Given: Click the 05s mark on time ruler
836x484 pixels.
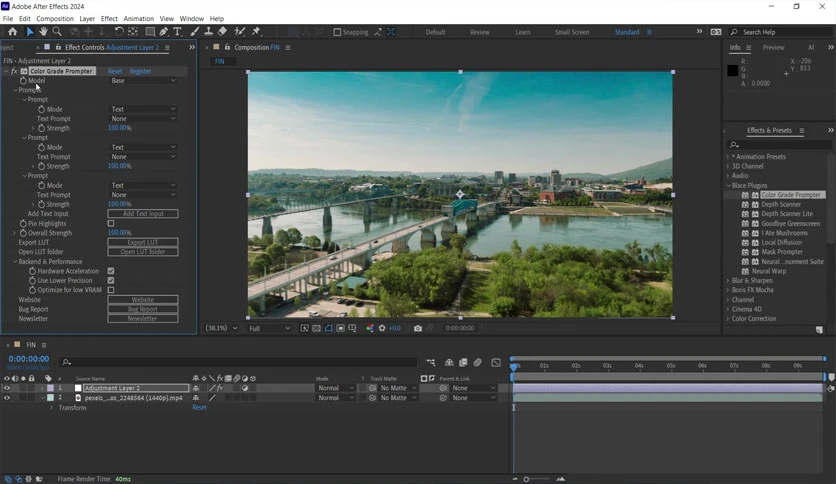Looking at the screenshot, I should pyautogui.click(x=671, y=366).
